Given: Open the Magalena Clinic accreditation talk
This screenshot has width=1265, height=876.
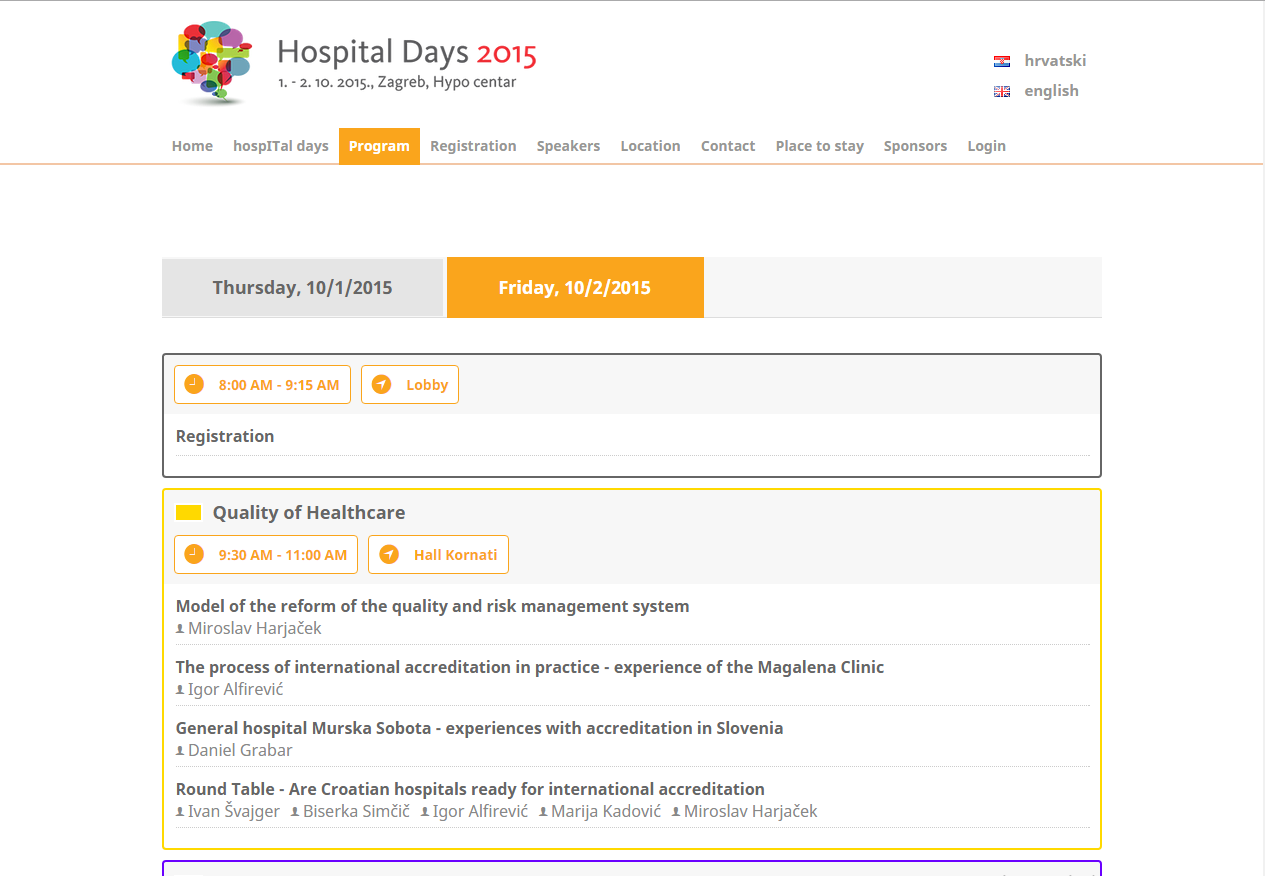Looking at the screenshot, I should (530, 667).
